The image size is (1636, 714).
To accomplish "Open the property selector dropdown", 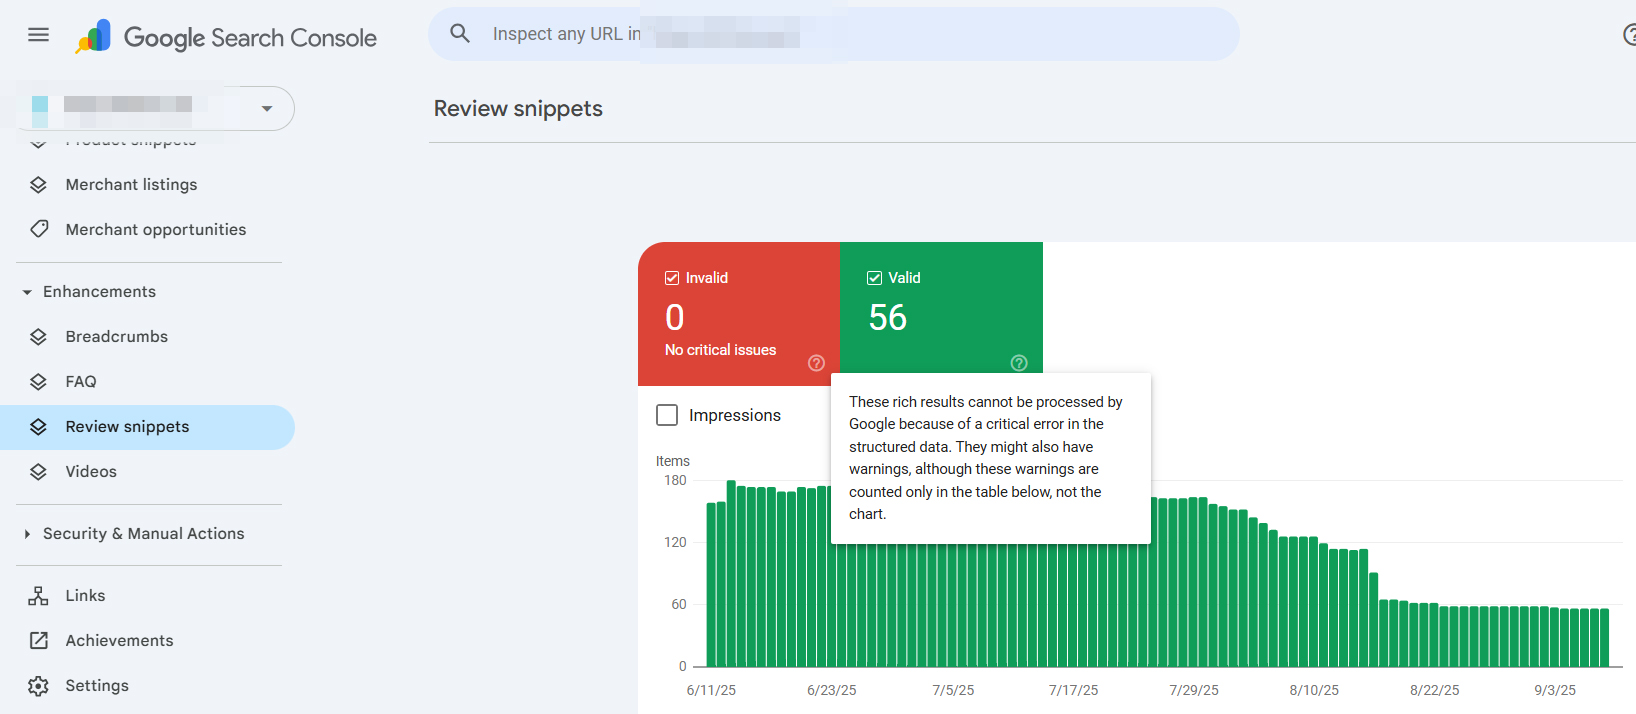I will pyautogui.click(x=266, y=108).
